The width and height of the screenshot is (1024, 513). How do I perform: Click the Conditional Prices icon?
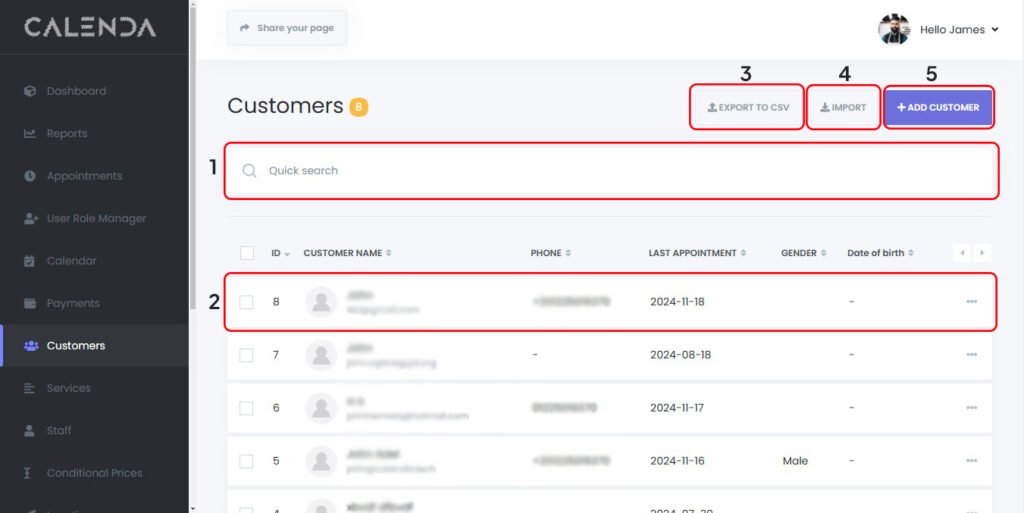[x=27, y=473]
